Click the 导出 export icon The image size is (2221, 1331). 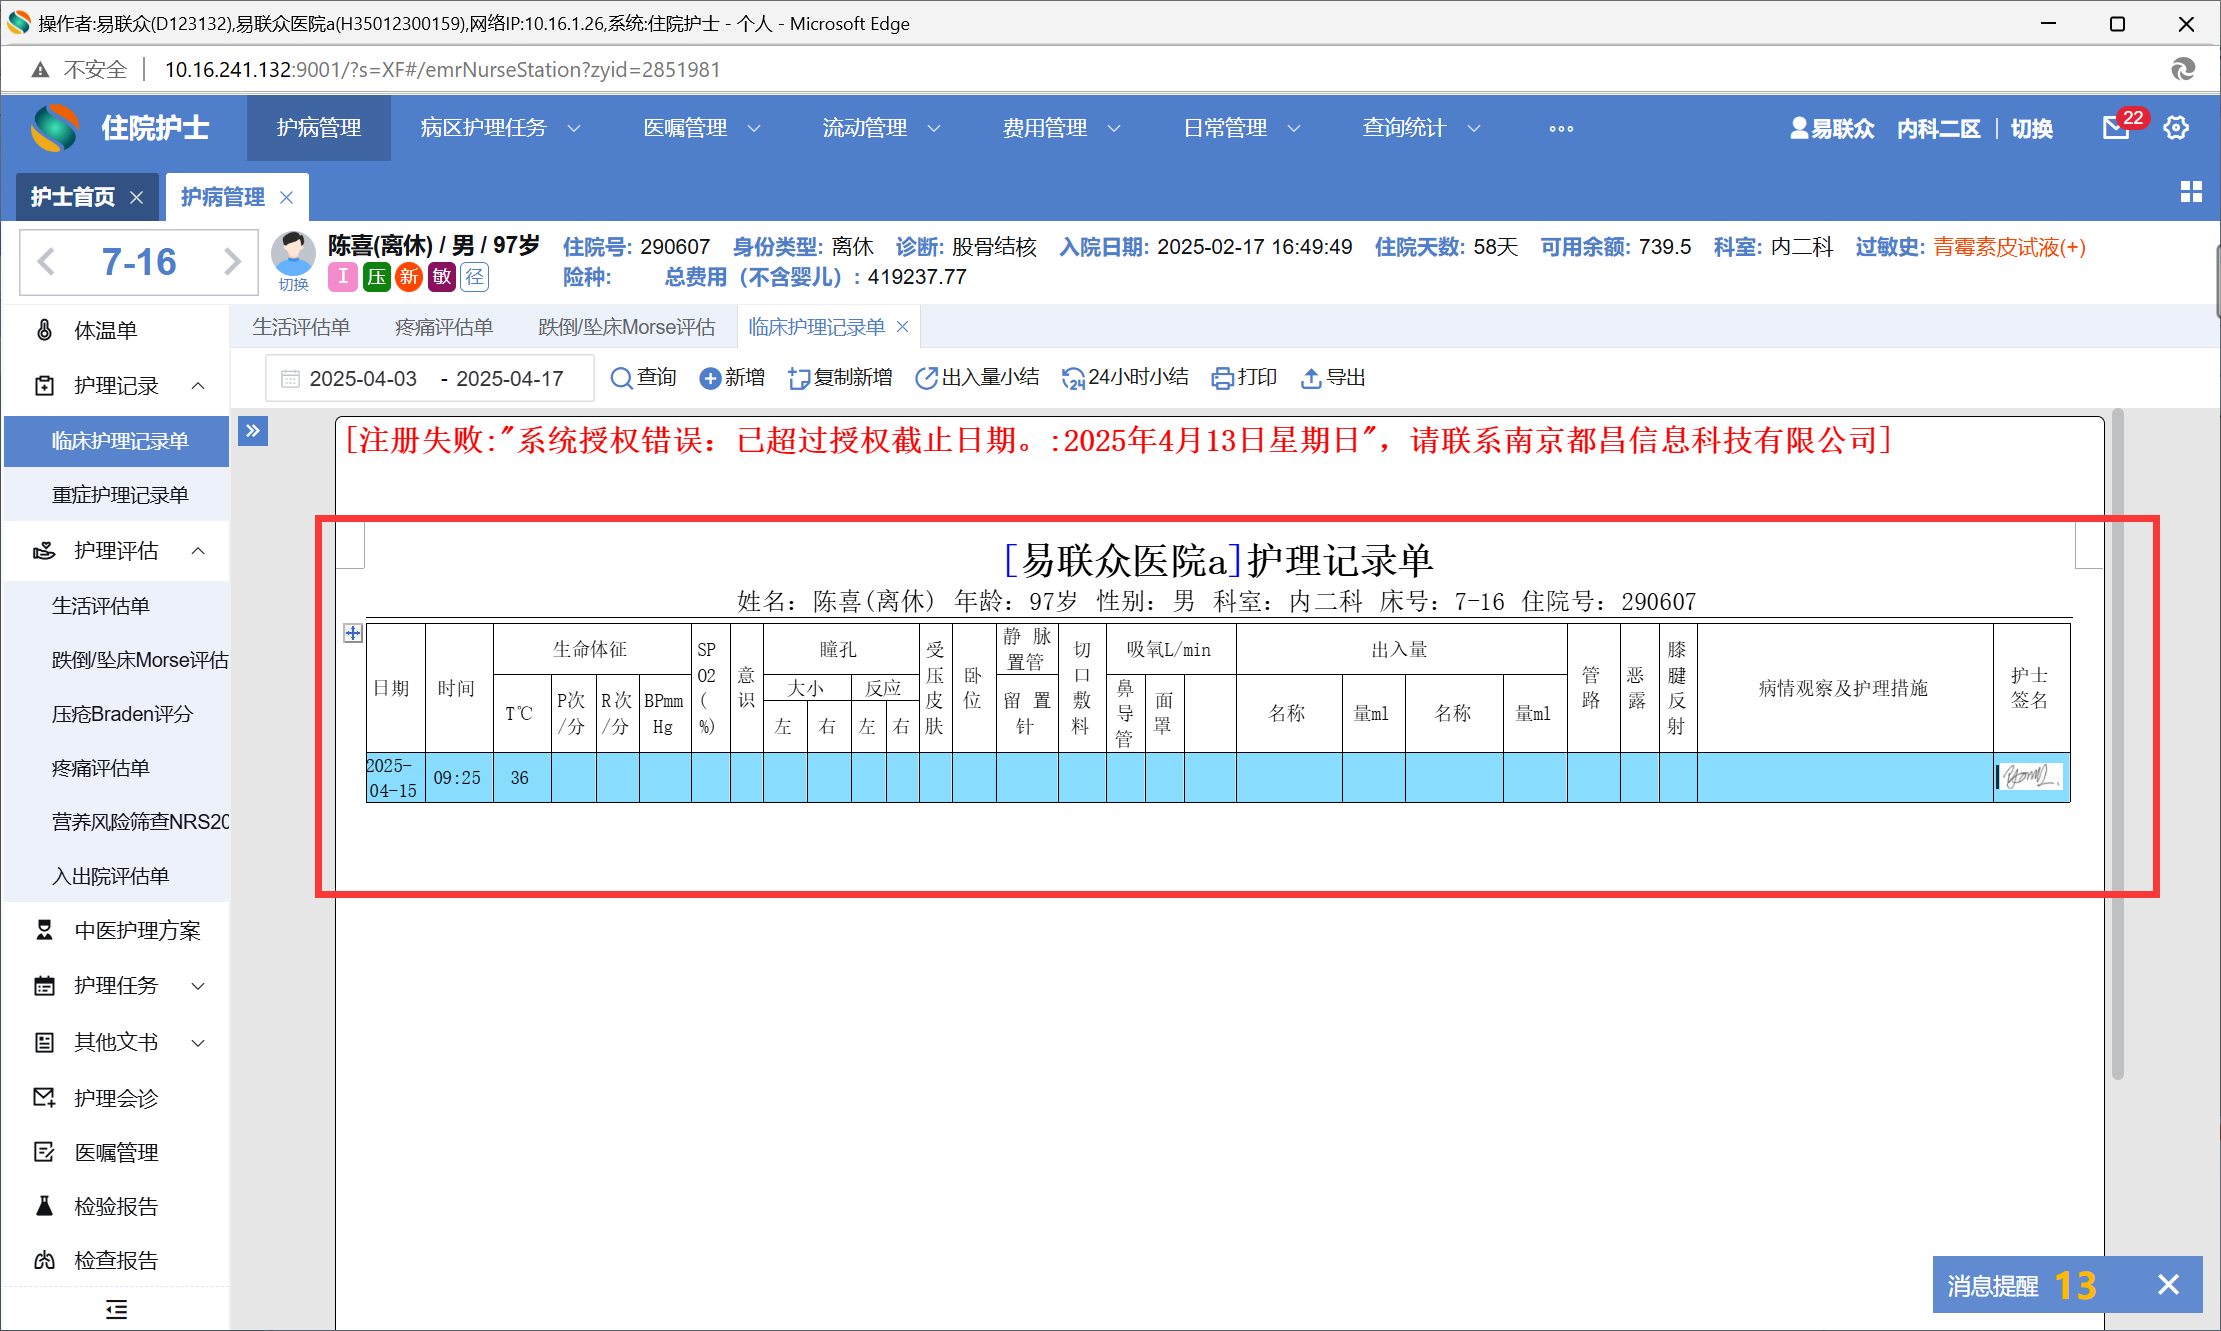pyautogui.click(x=1310, y=378)
